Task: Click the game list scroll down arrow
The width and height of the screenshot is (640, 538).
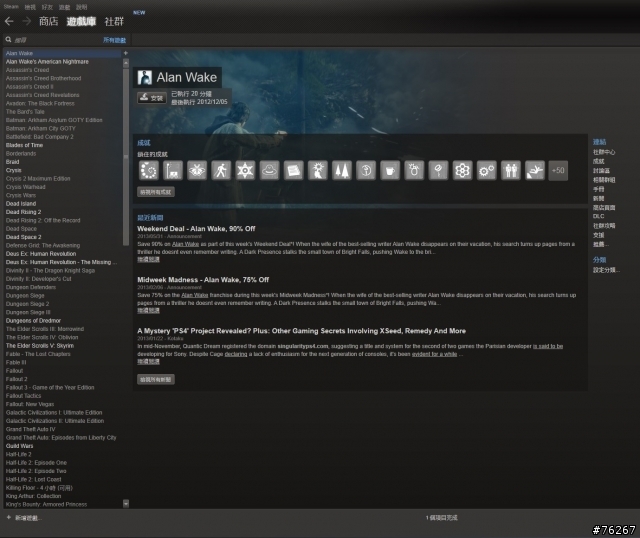Action: point(126,504)
